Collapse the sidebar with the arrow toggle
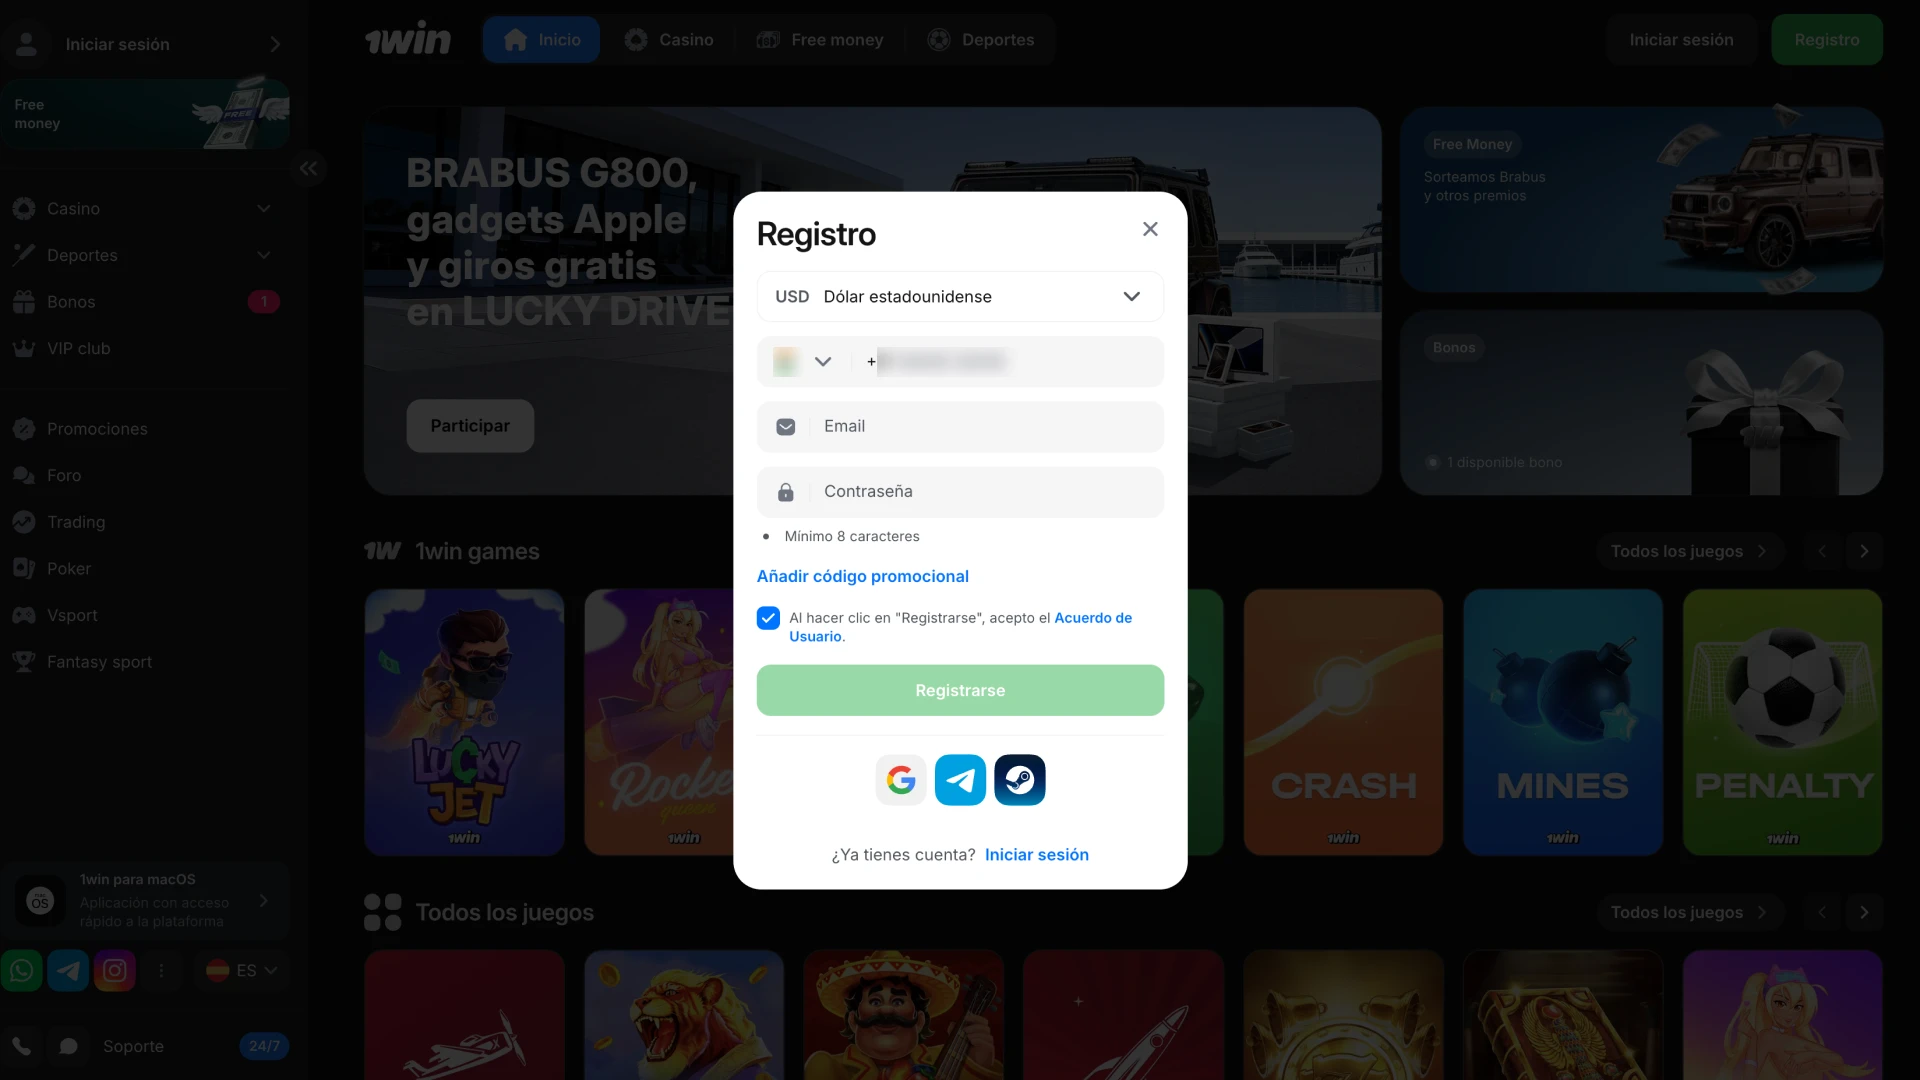This screenshot has width=1920, height=1080. tap(308, 168)
